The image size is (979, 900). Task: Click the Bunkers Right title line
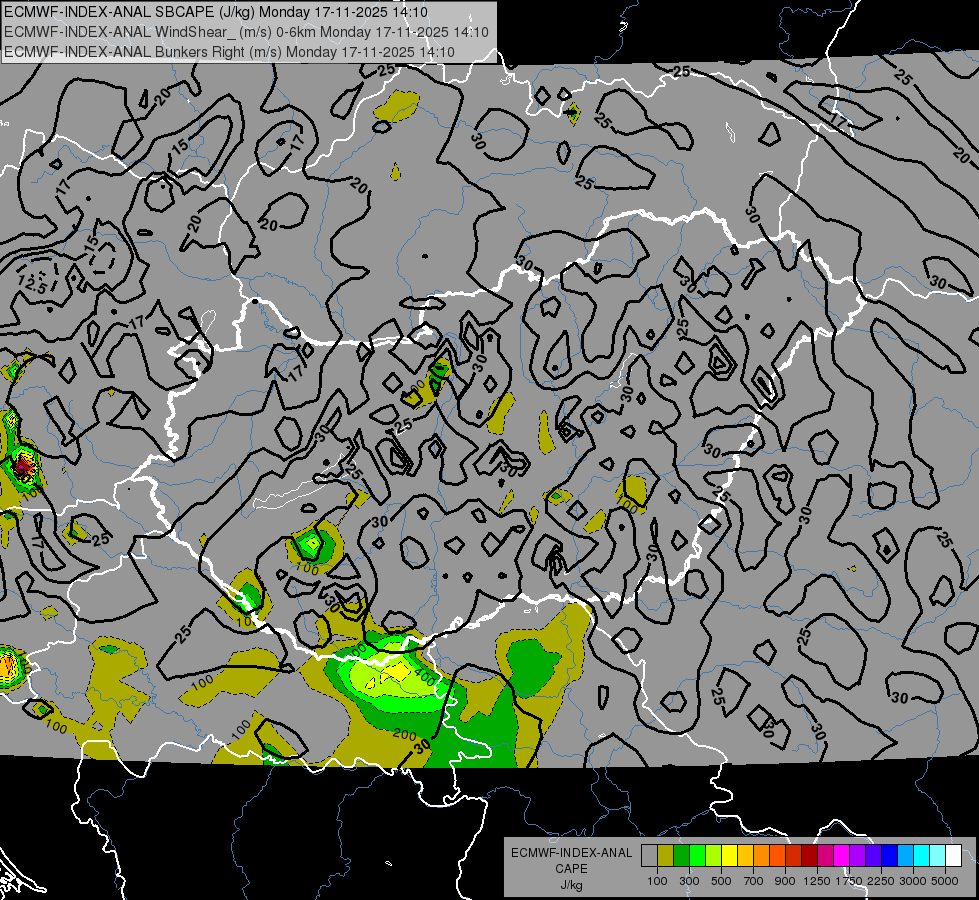pyautogui.click(x=229, y=52)
